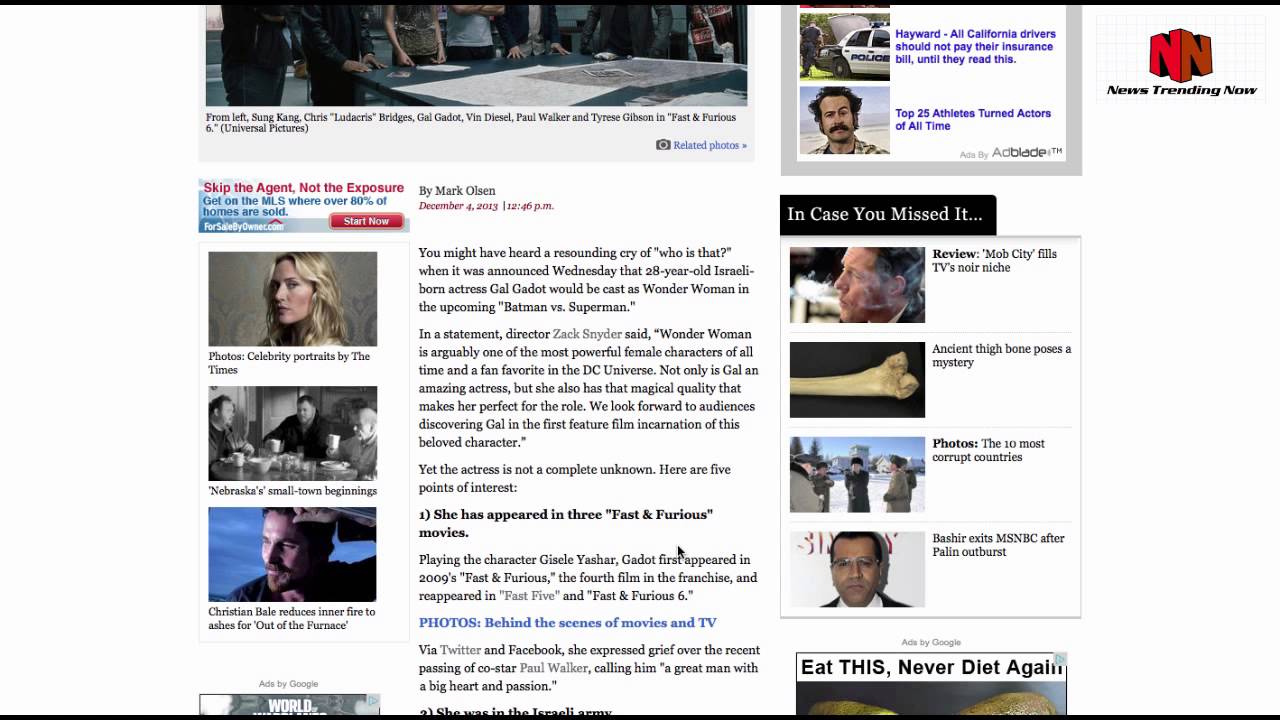The width and height of the screenshot is (1280, 720).
Task: Open the Nebraska small-town beginnings thumbnail
Action: tap(293, 433)
